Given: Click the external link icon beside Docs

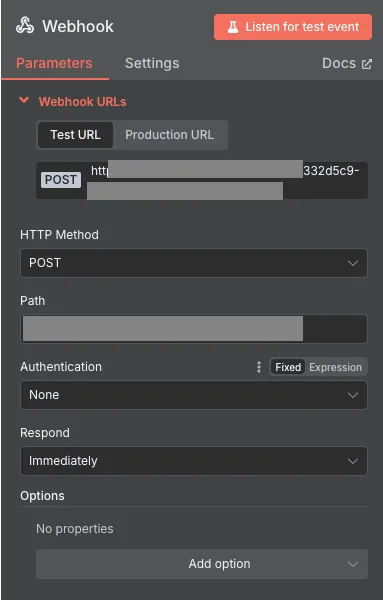Looking at the screenshot, I should click(367, 64).
